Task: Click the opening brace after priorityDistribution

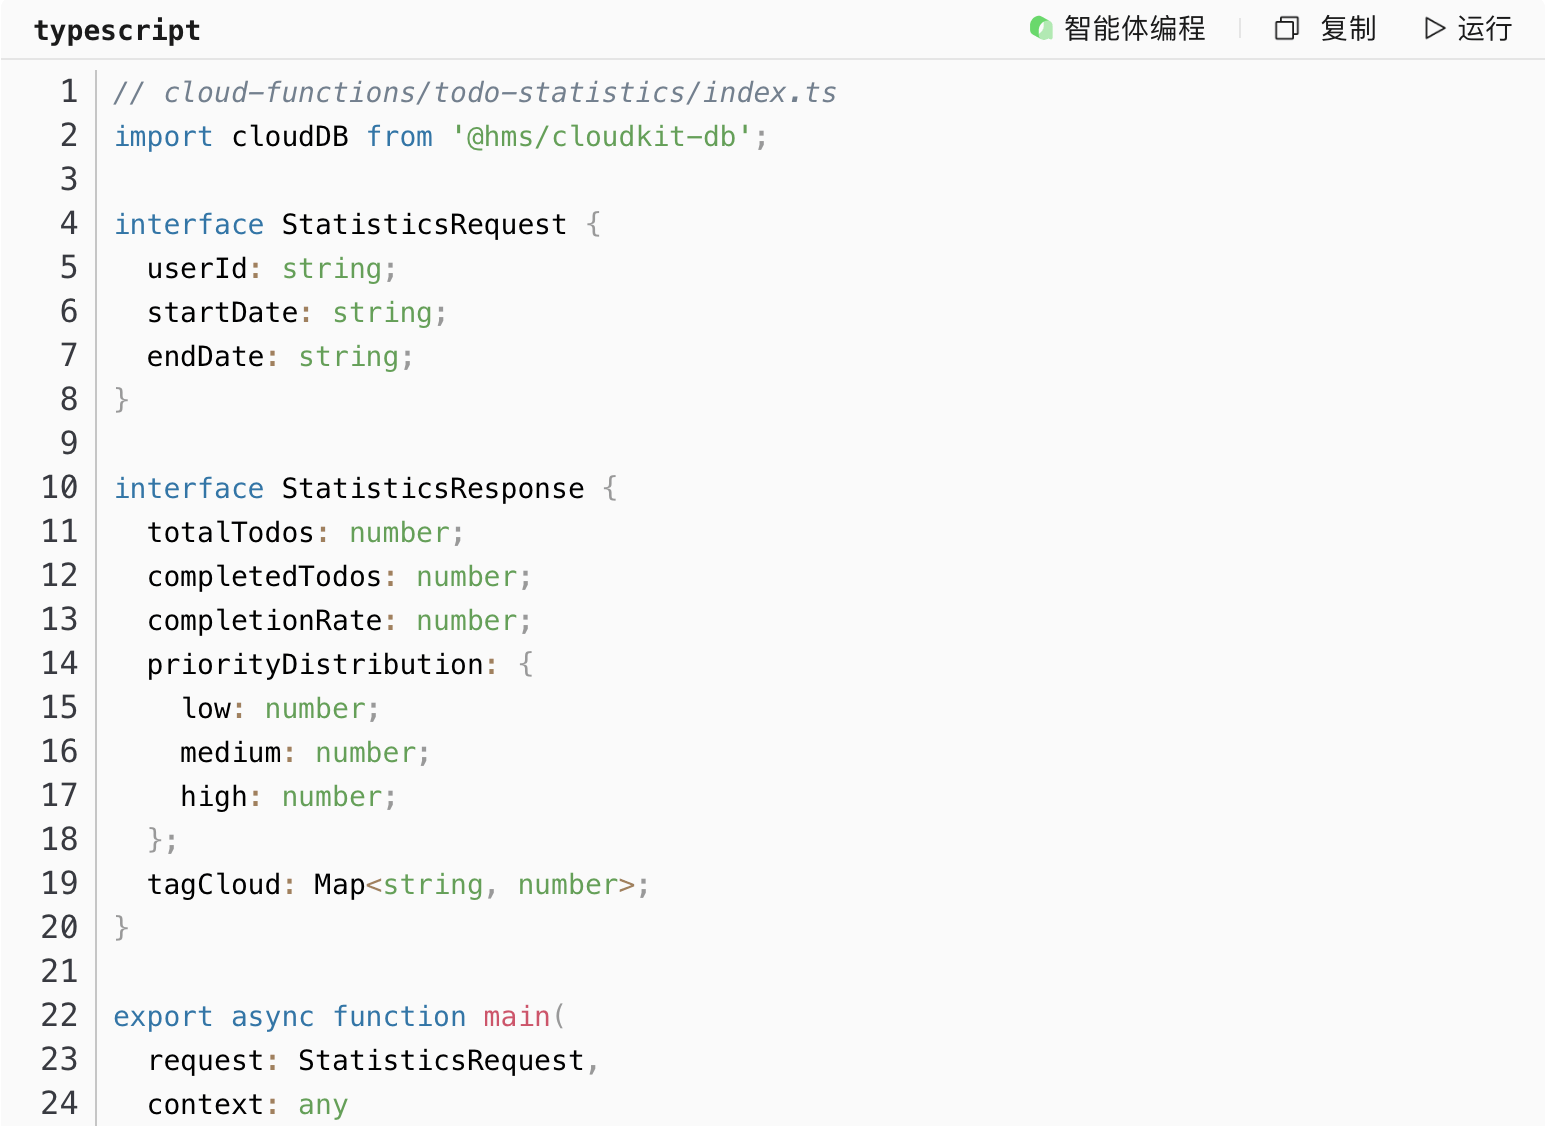Action: point(526,665)
